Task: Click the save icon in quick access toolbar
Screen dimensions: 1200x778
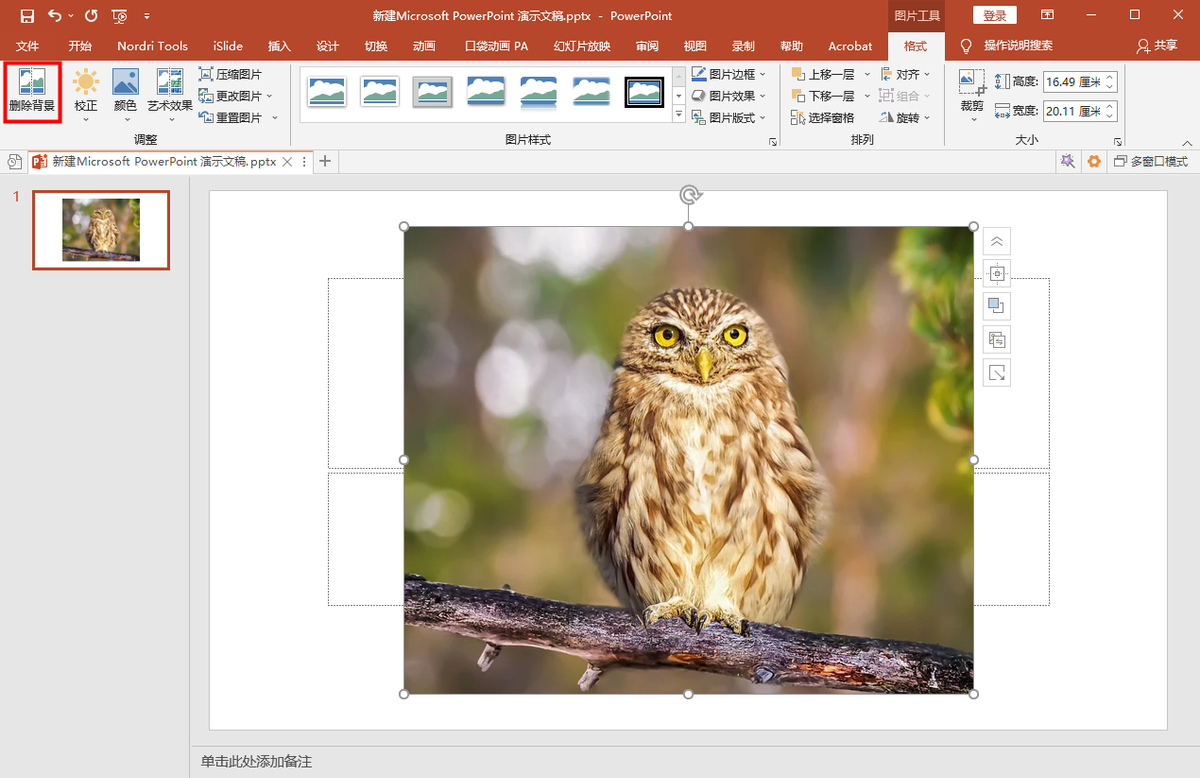Action: tap(27, 16)
